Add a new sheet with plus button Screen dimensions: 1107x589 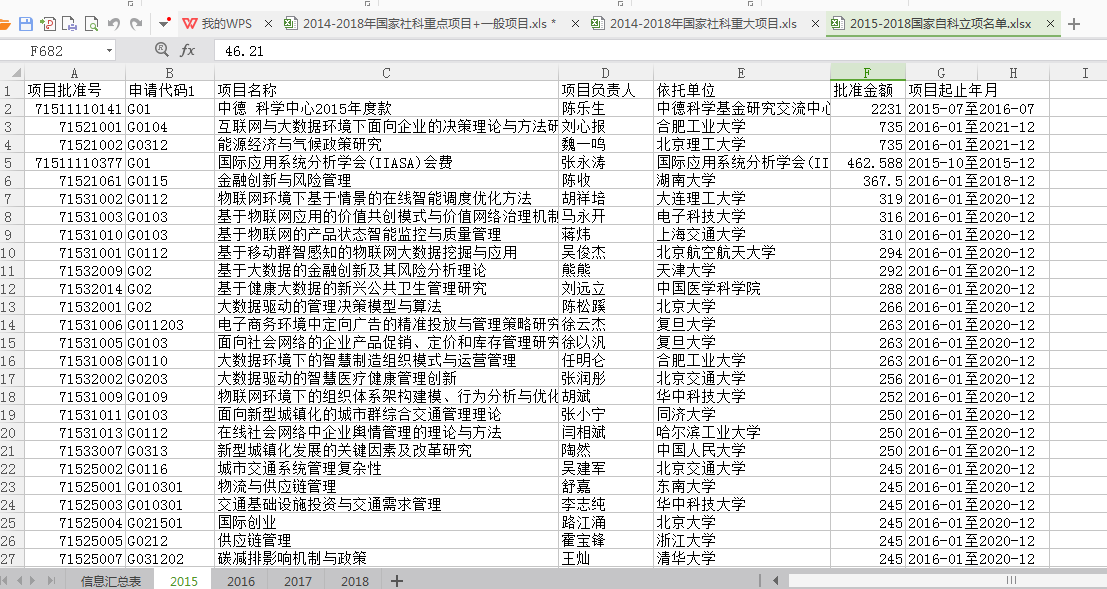[x=397, y=581]
